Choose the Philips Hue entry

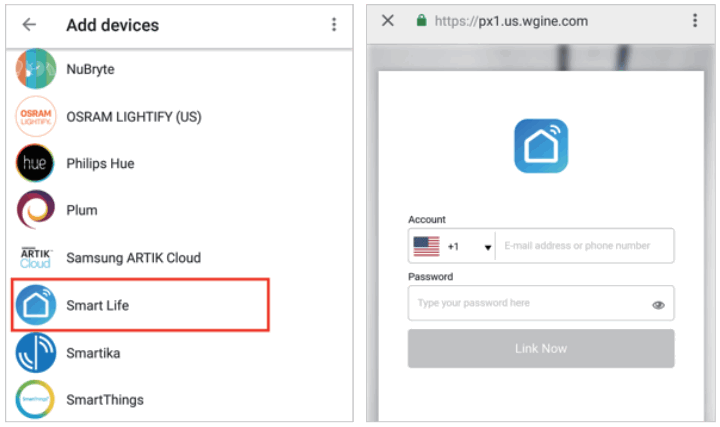tap(179, 163)
